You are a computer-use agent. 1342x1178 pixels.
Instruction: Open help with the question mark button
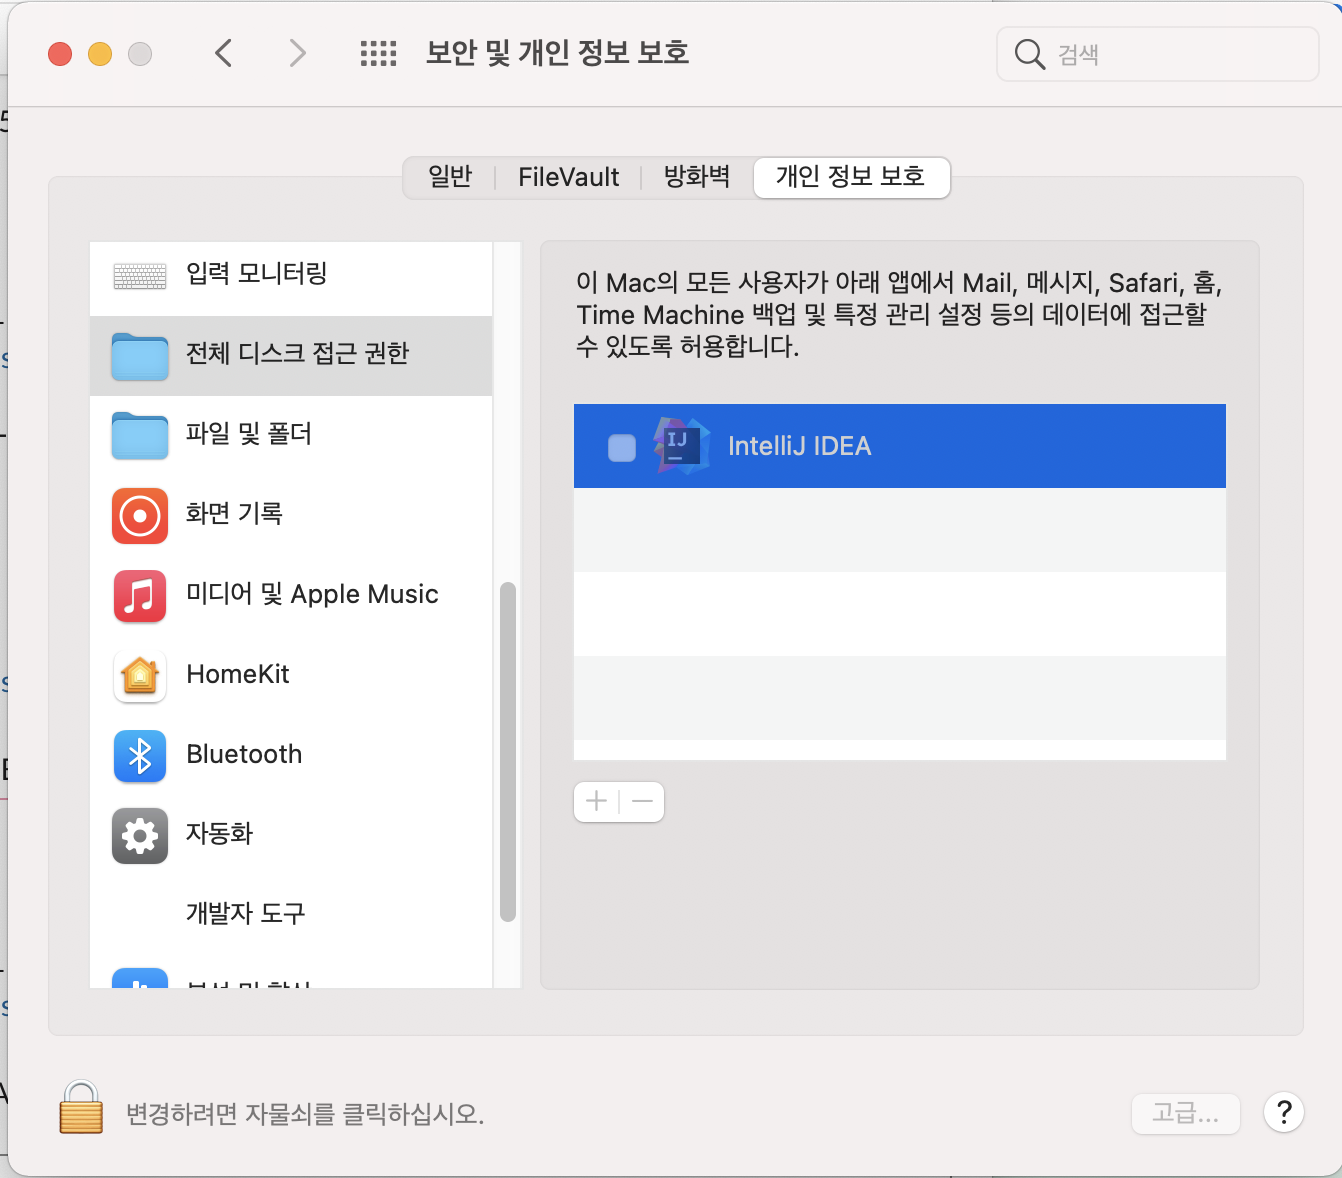tap(1284, 1112)
